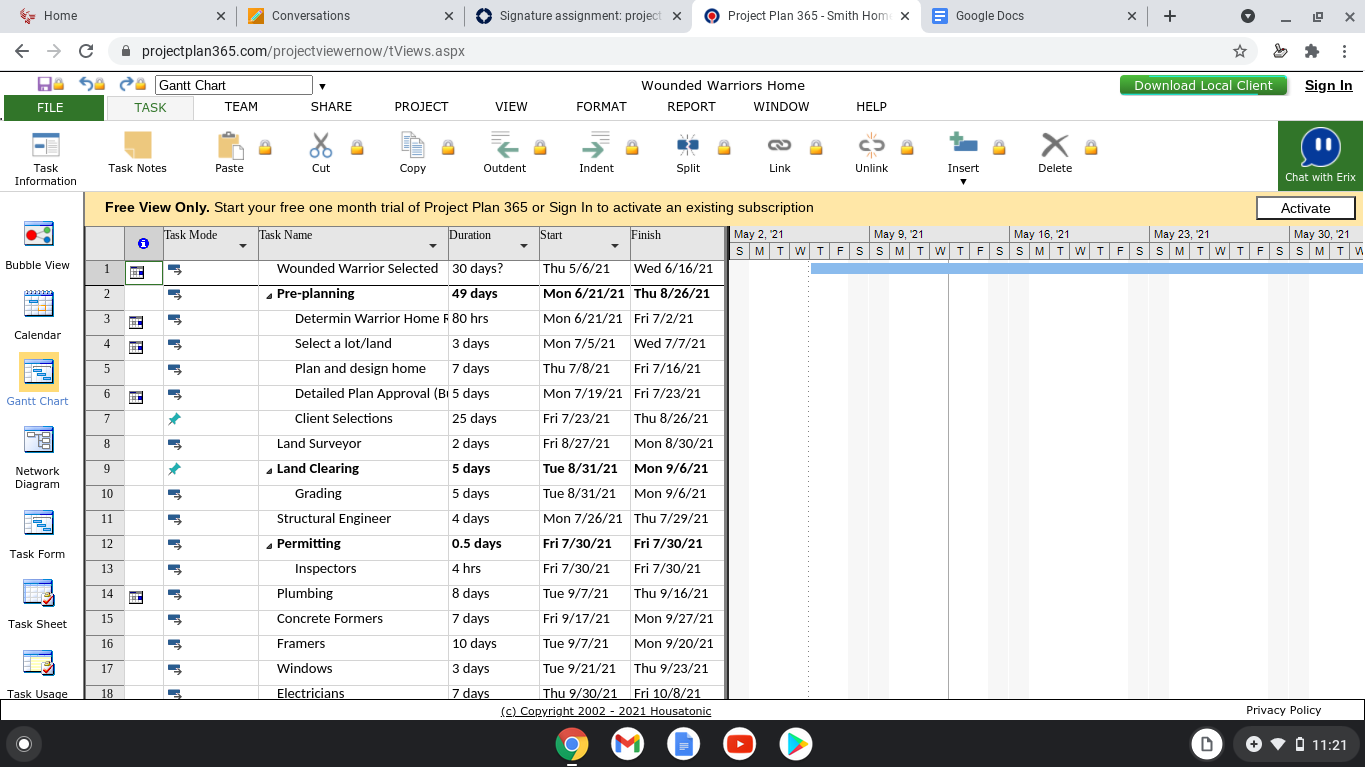Image resolution: width=1365 pixels, height=767 pixels.
Task: Open the Task Information icon
Action: [x=46, y=146]
